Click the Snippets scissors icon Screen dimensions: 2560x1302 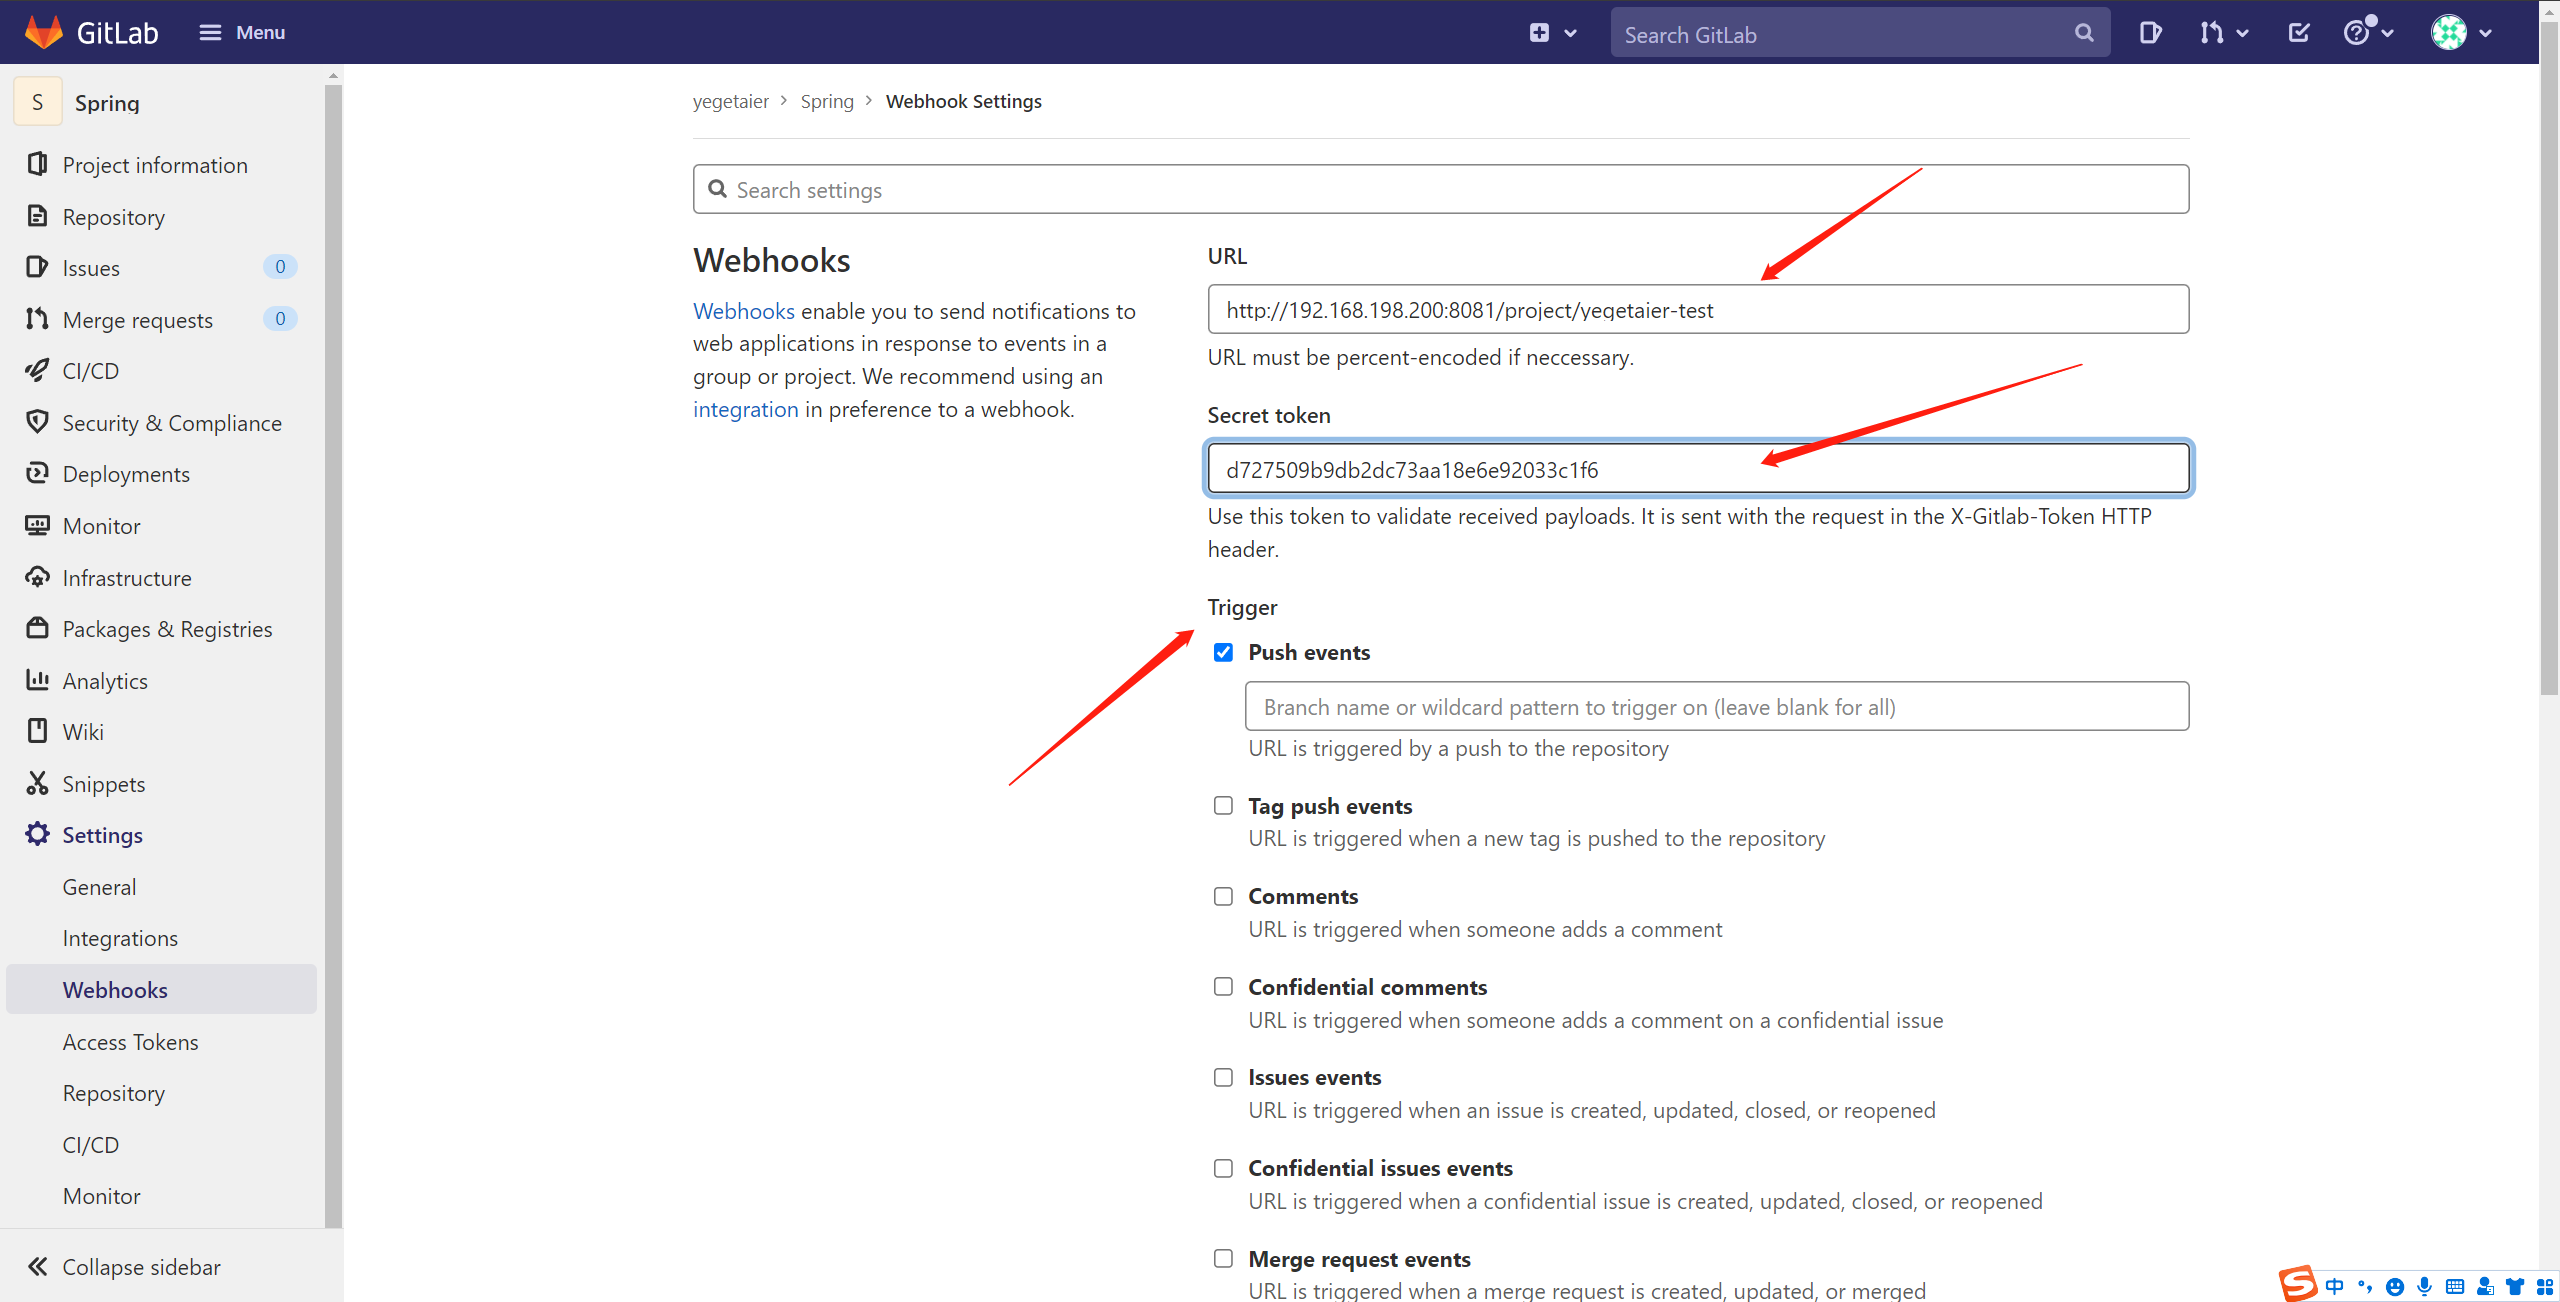click(x=37, y=783)
